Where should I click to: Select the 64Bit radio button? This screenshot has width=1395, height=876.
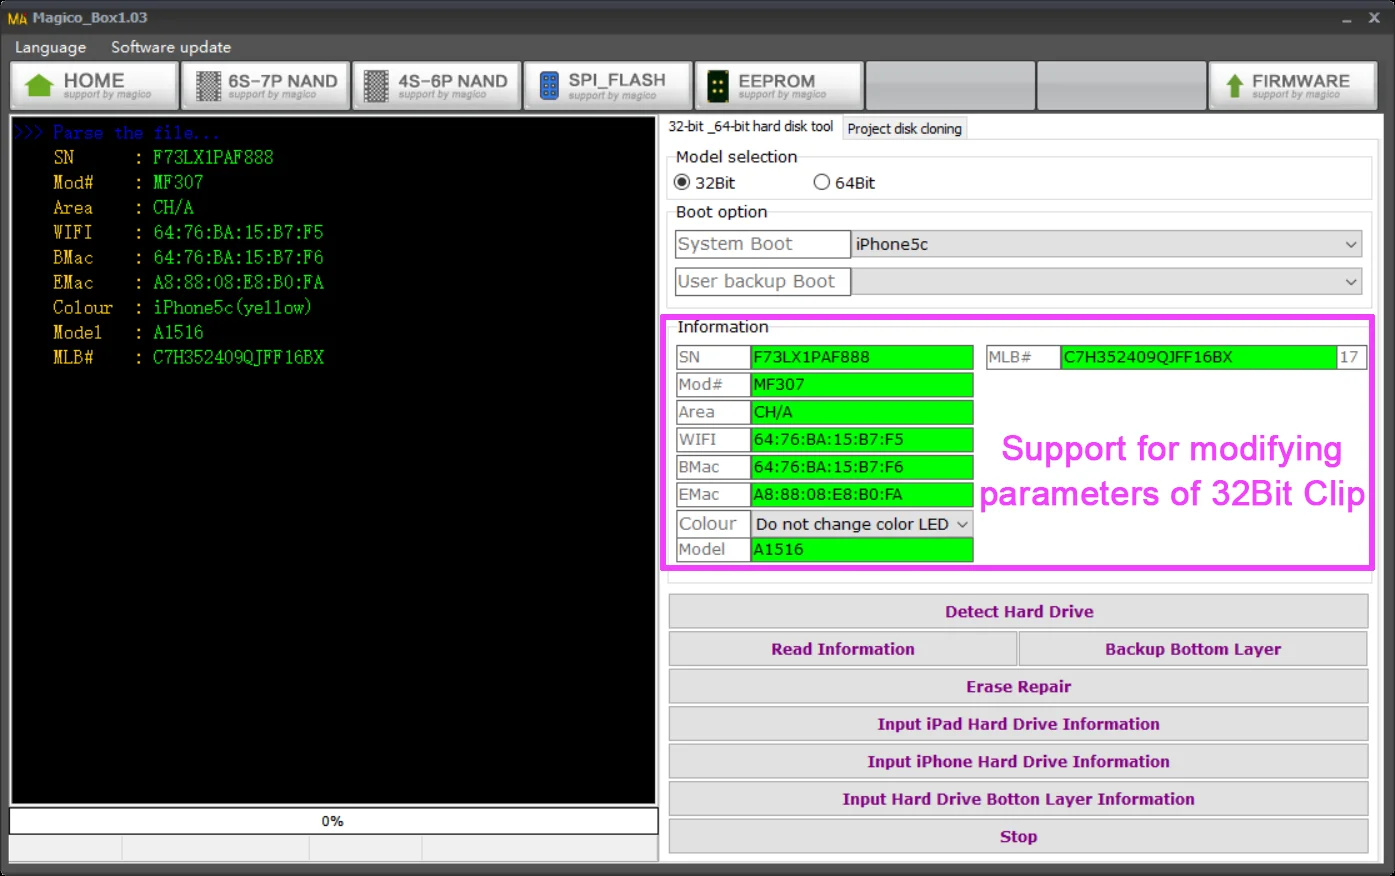[x=822, y=182]
